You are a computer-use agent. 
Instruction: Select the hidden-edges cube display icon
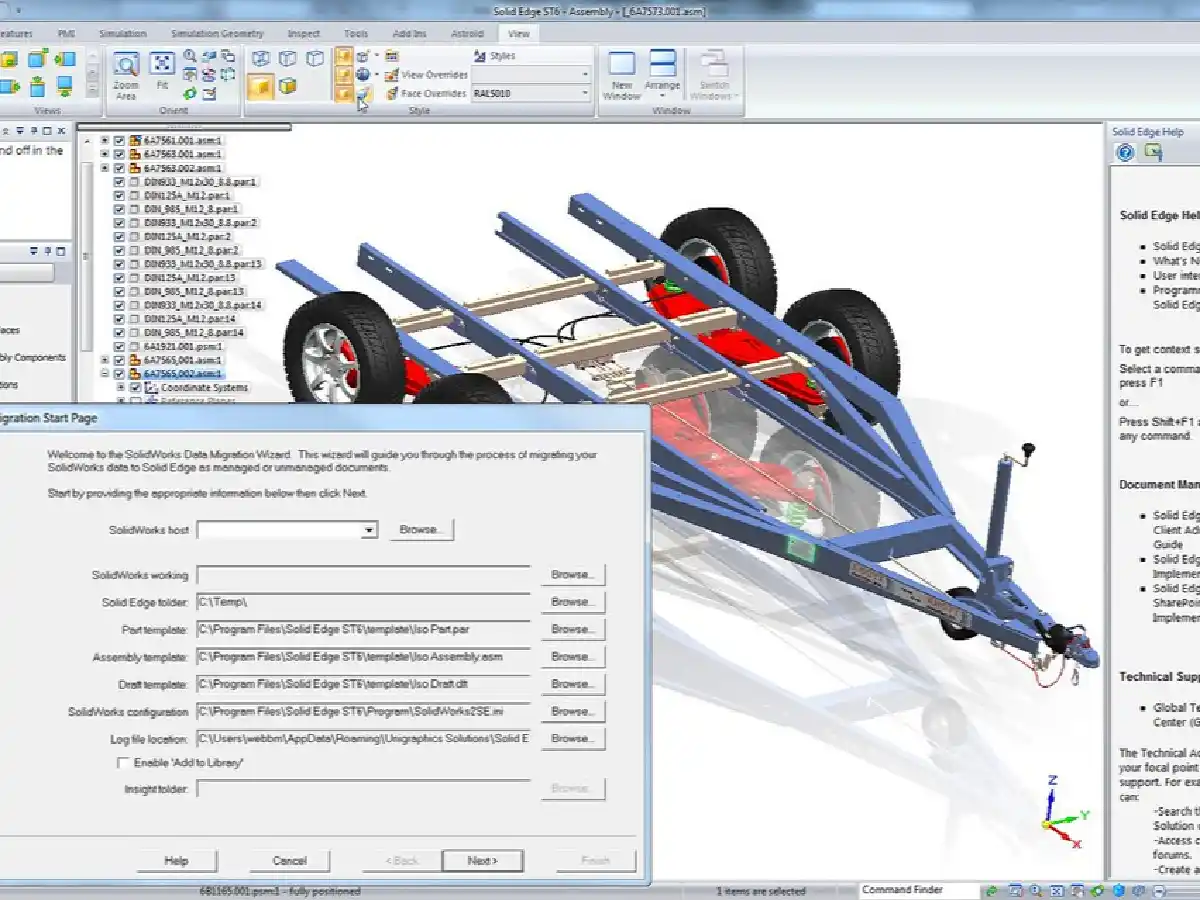pyautogui.click(x=287, y=58)
